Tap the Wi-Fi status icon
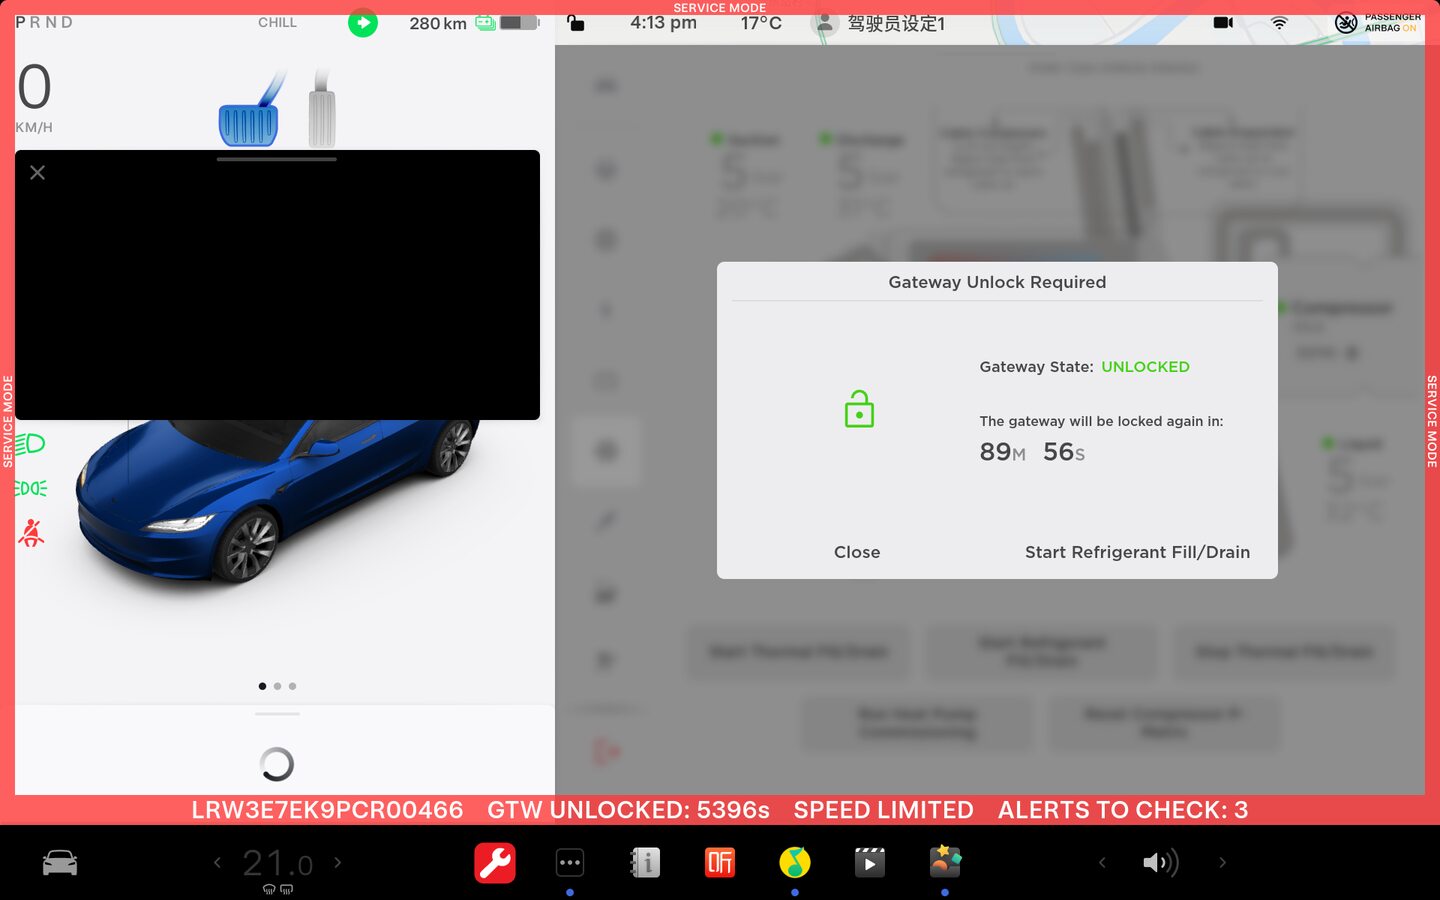 point(1279,22)
